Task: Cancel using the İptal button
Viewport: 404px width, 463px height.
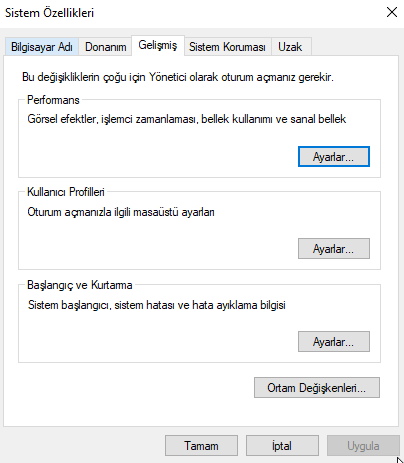Action: pos(282,446)
